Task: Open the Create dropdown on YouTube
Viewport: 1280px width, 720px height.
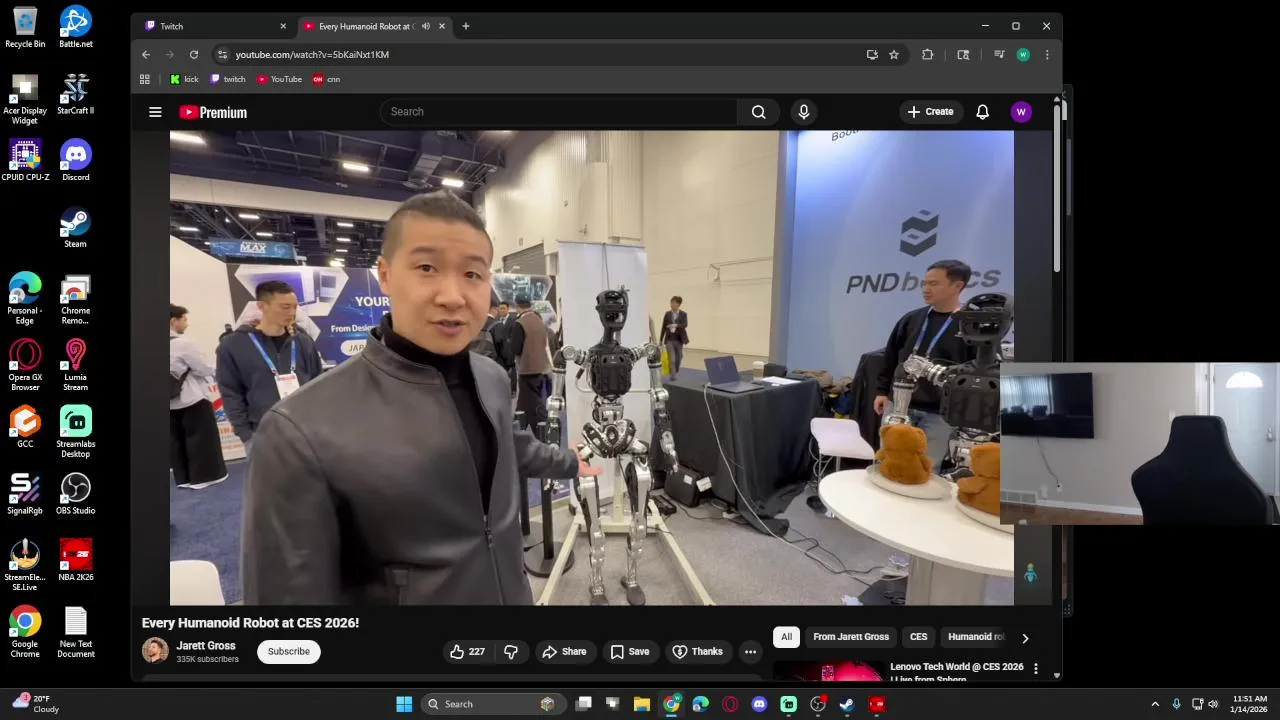Action: [931, 112]
